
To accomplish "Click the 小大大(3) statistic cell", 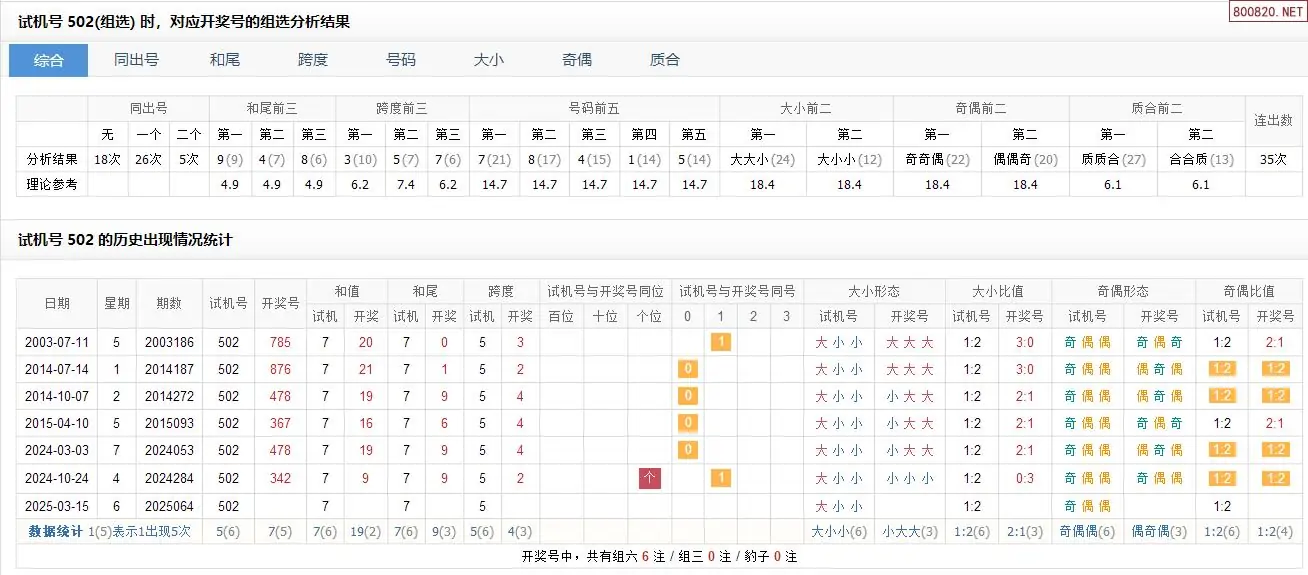I will pyautogui.click(x=909, y=531).
